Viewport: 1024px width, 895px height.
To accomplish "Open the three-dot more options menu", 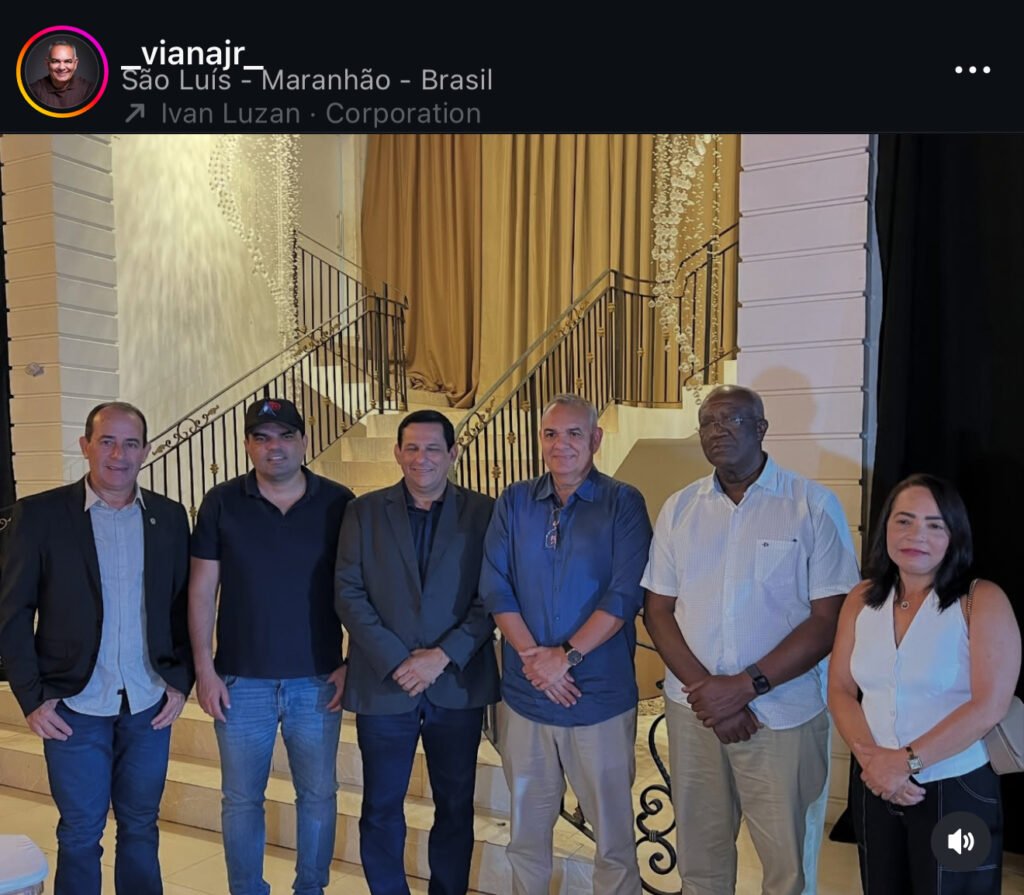I will pyautogui.click(x=972, y=70).
